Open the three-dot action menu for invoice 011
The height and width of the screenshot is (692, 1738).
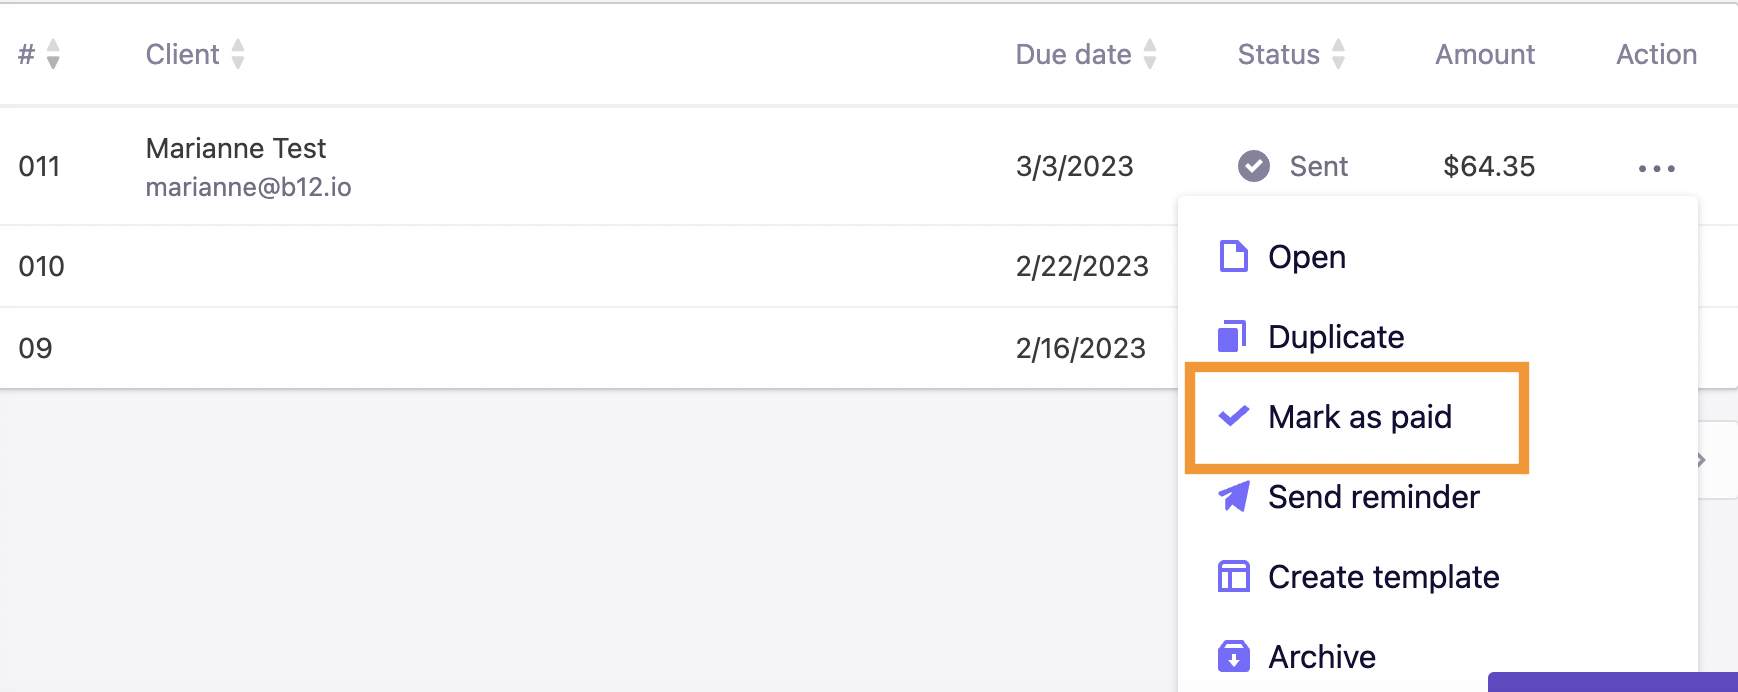pyautogui.click(x=1656, y=168)
